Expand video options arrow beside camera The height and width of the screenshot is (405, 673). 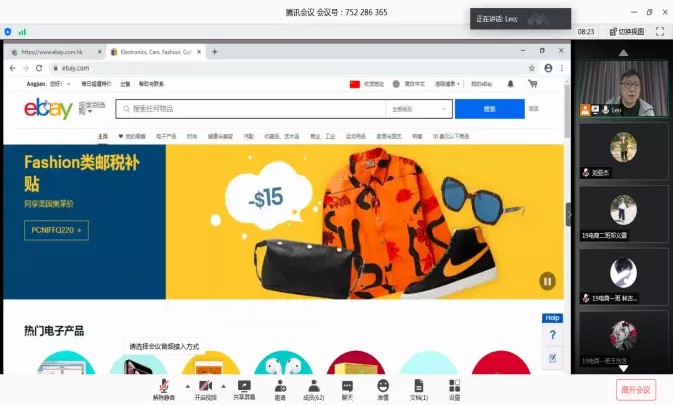[224, 385]
